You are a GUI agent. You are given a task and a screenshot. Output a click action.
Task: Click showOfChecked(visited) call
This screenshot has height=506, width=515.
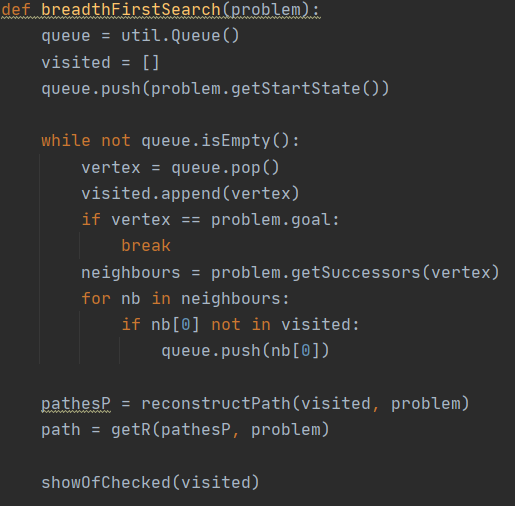coord(150,483)
